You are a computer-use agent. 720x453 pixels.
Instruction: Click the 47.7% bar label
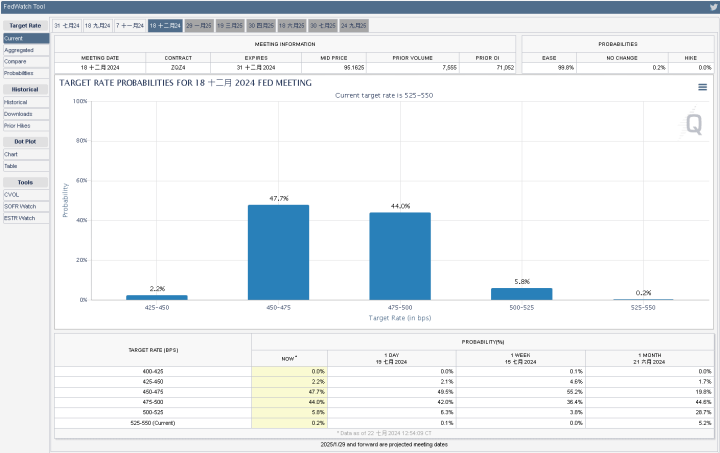279,199
